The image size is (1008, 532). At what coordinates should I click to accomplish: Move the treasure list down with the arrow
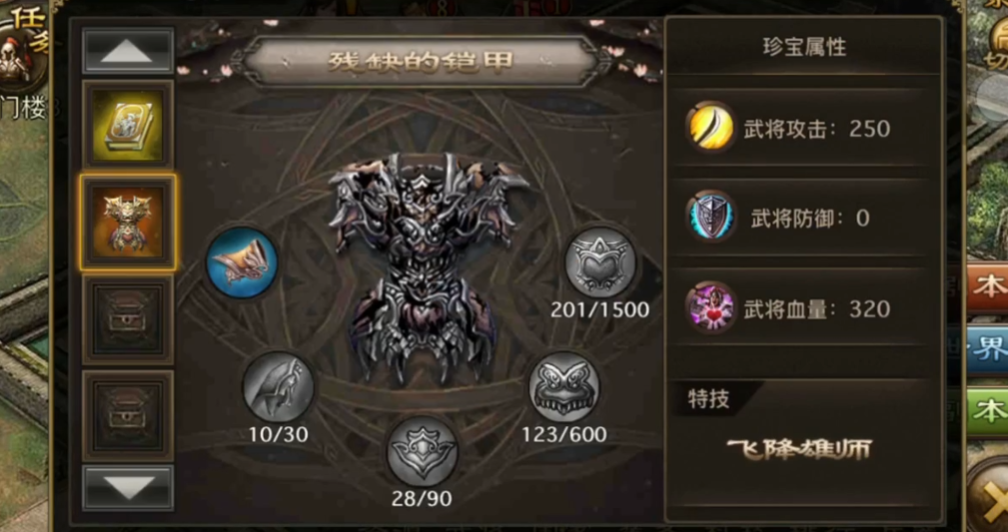[x=128, y=488]
